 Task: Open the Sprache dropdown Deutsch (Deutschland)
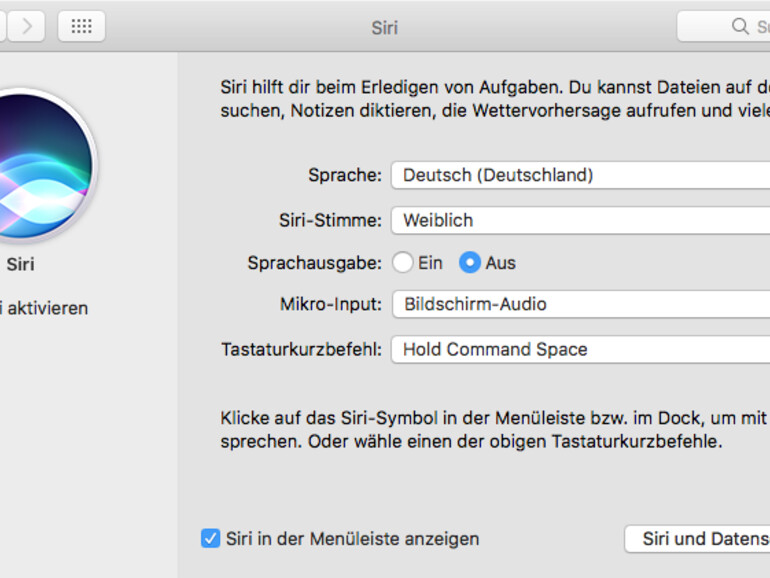pos(580,175)
